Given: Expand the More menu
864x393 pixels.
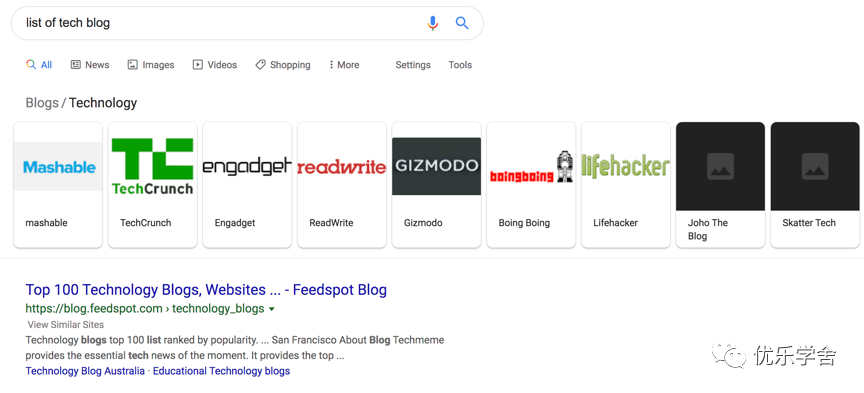Looking at the screenshot, I should (x=344, y=65).
